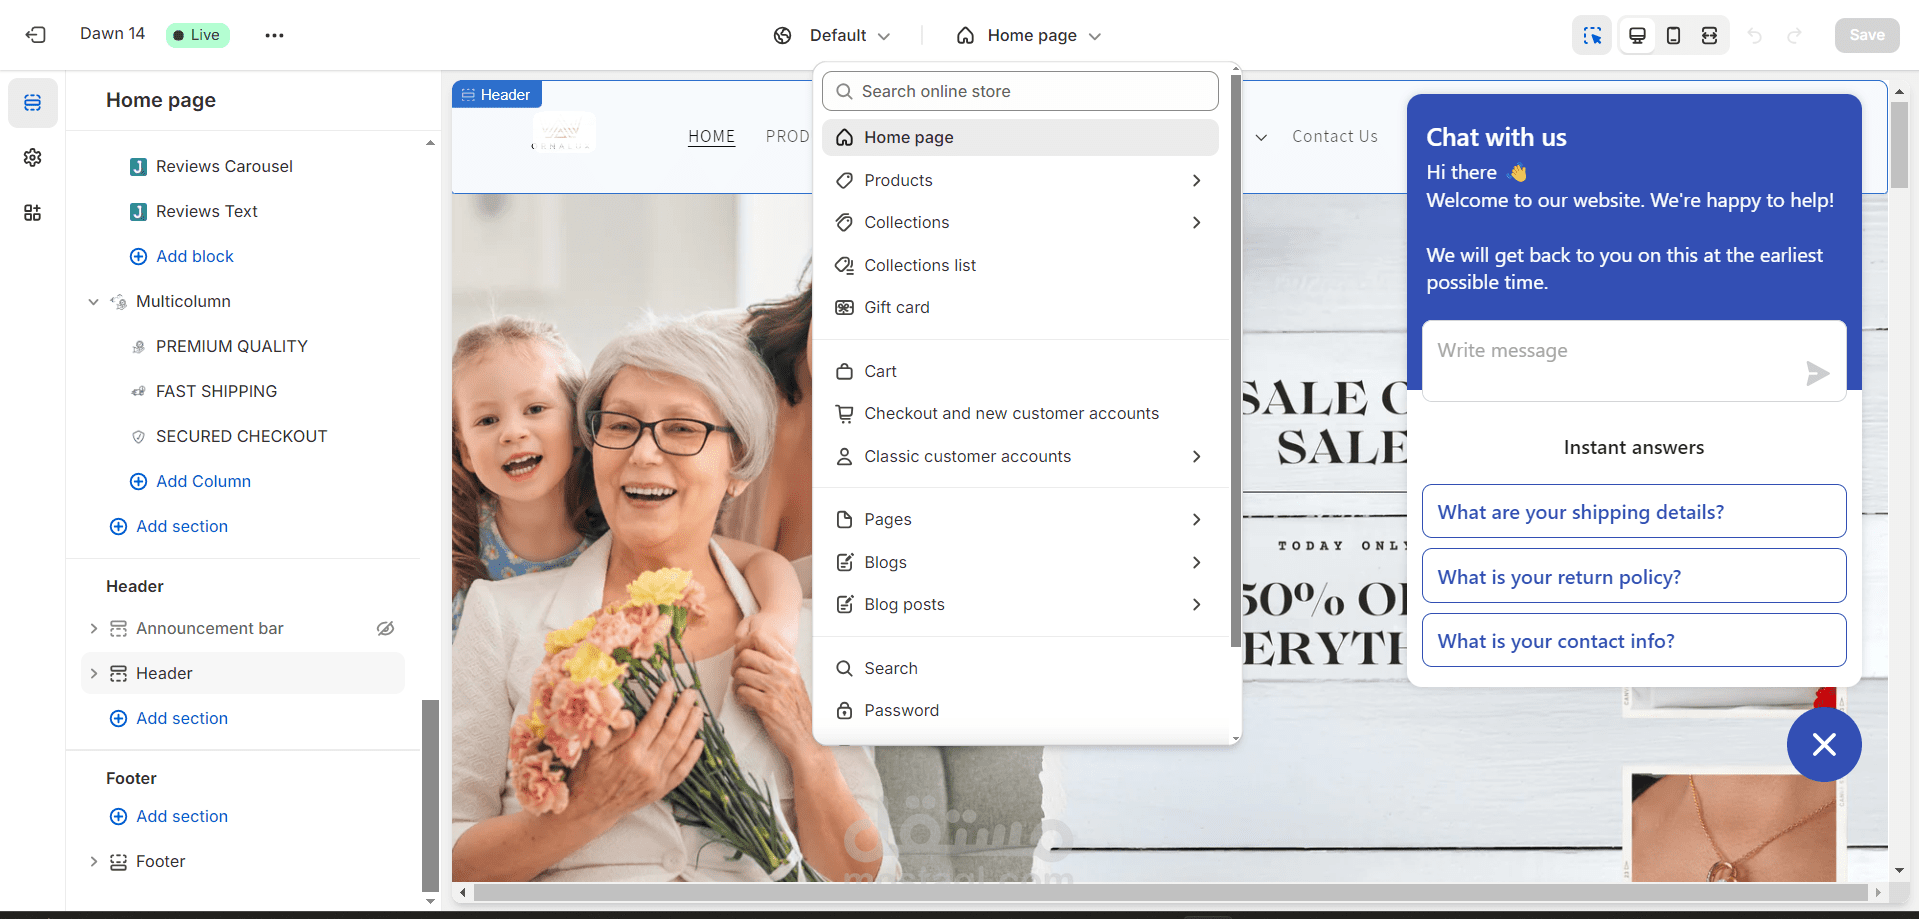Select Search template menu item
Viewport: 1919px width, 919px height.
point(1020,668)
